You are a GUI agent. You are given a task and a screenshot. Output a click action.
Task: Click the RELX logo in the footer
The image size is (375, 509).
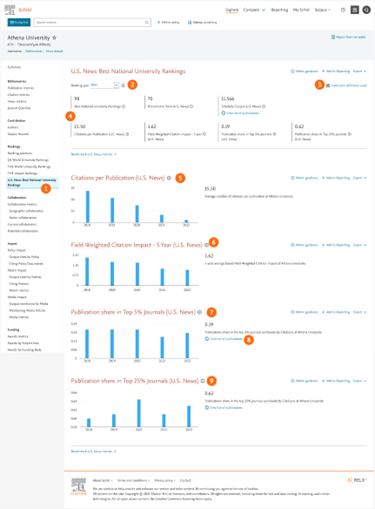tap(357, 480)
